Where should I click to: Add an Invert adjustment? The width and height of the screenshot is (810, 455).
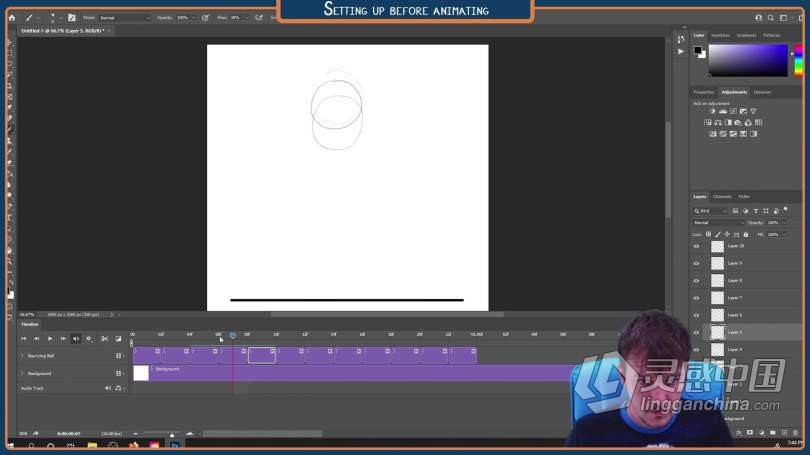(x=713, y=134)
